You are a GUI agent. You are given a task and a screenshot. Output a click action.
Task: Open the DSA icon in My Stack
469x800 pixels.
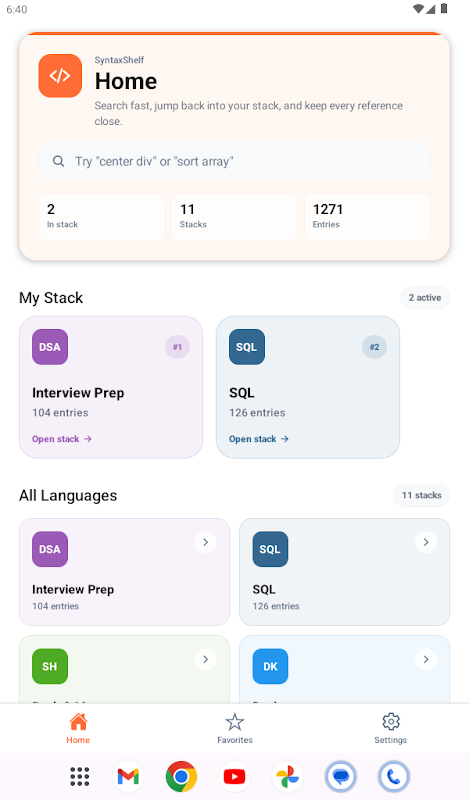[50, 347]
